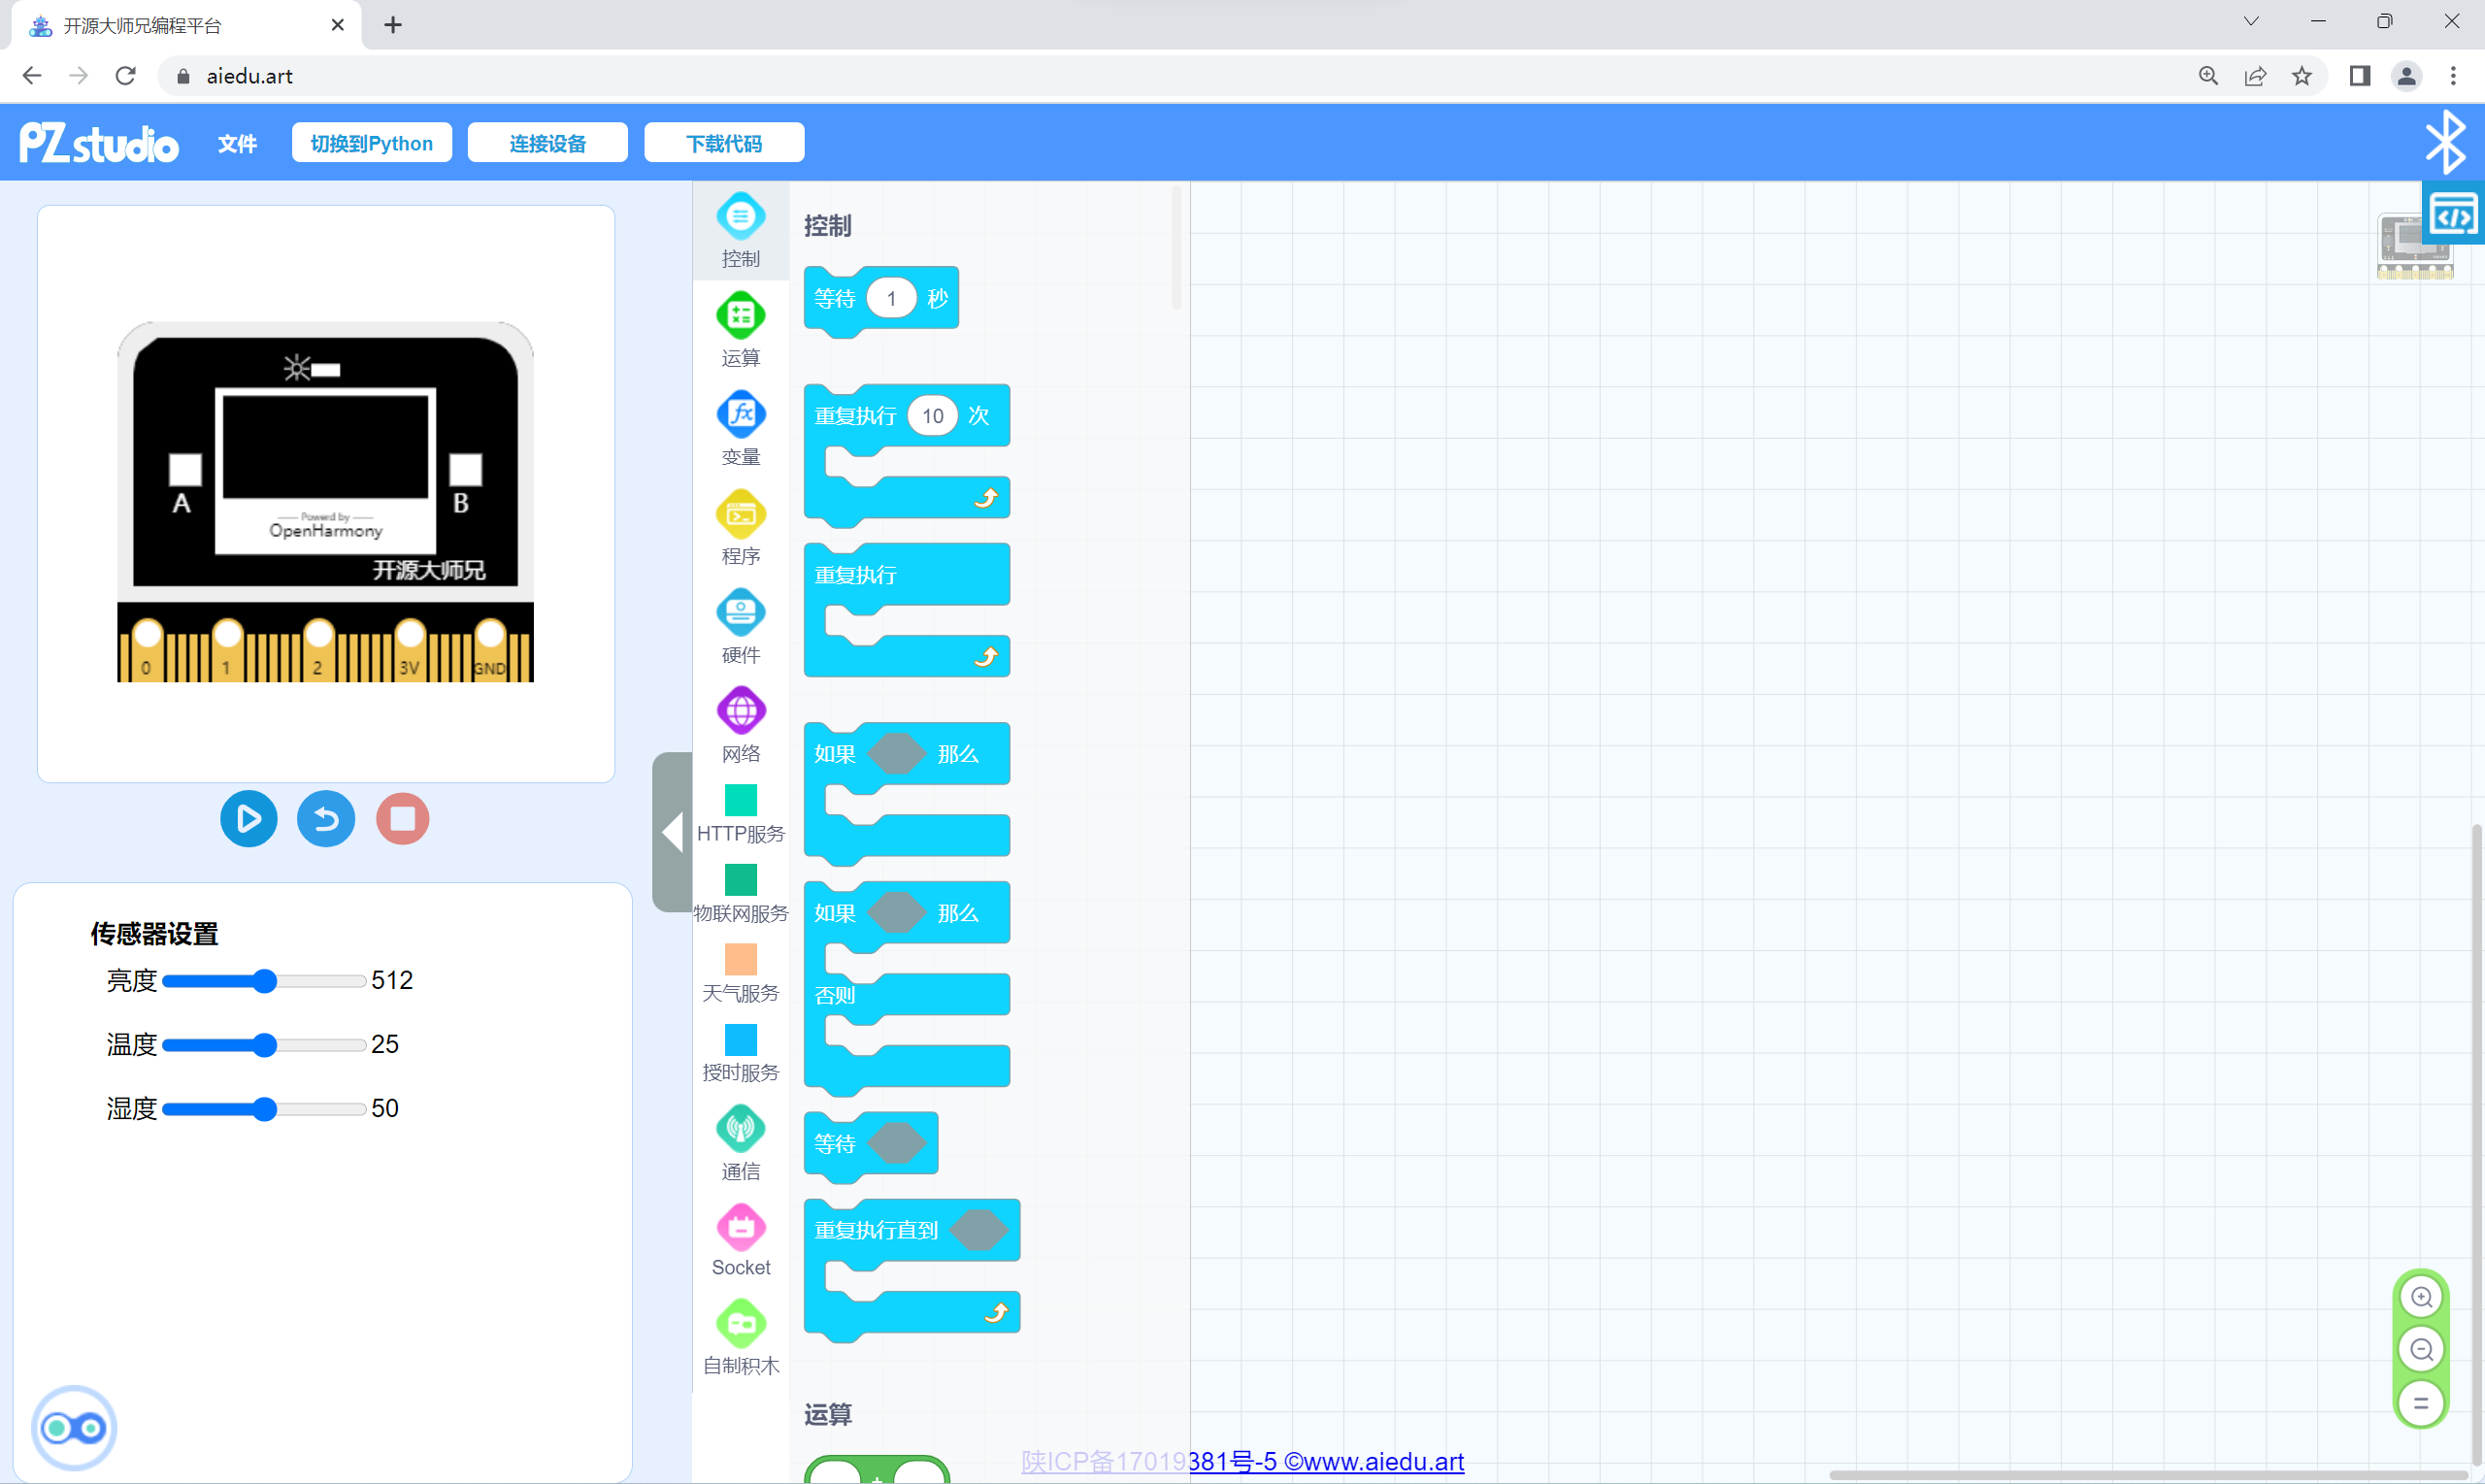2485x1484 pixels.
Task: Select the 变量 variables category icon
Action: (x=740, y=415)
